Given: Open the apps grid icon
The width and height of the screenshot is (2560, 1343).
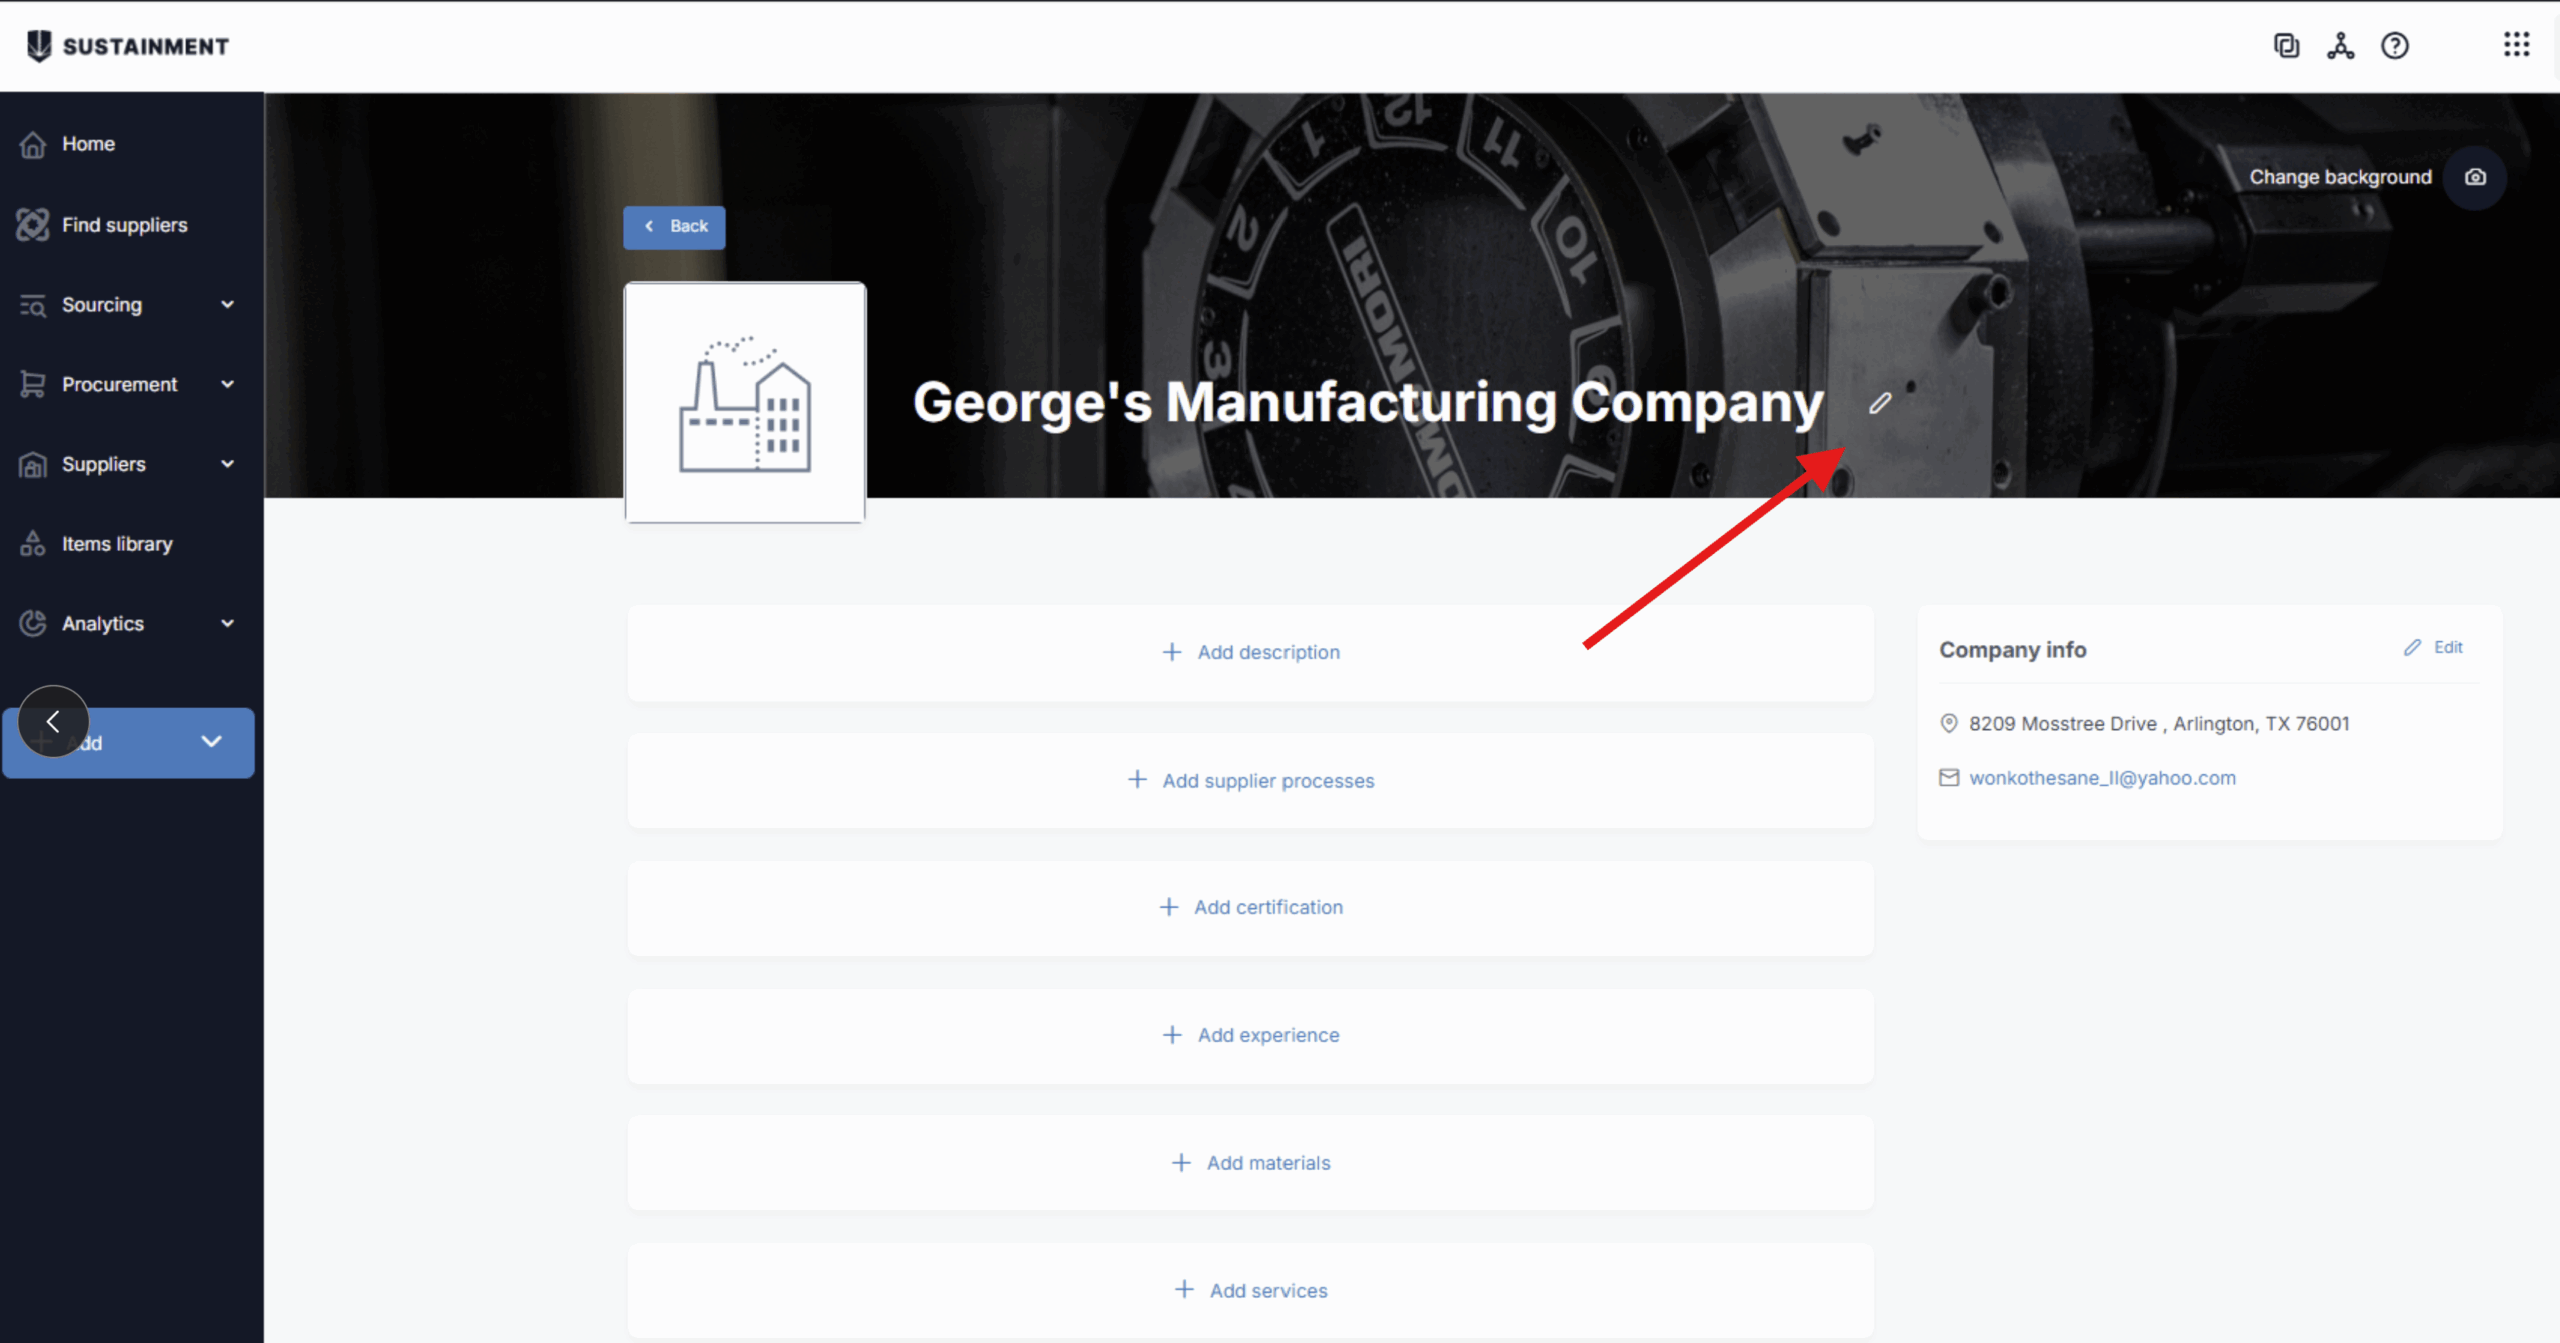Looking at the screenshot, I should [x=2516, y=45].
